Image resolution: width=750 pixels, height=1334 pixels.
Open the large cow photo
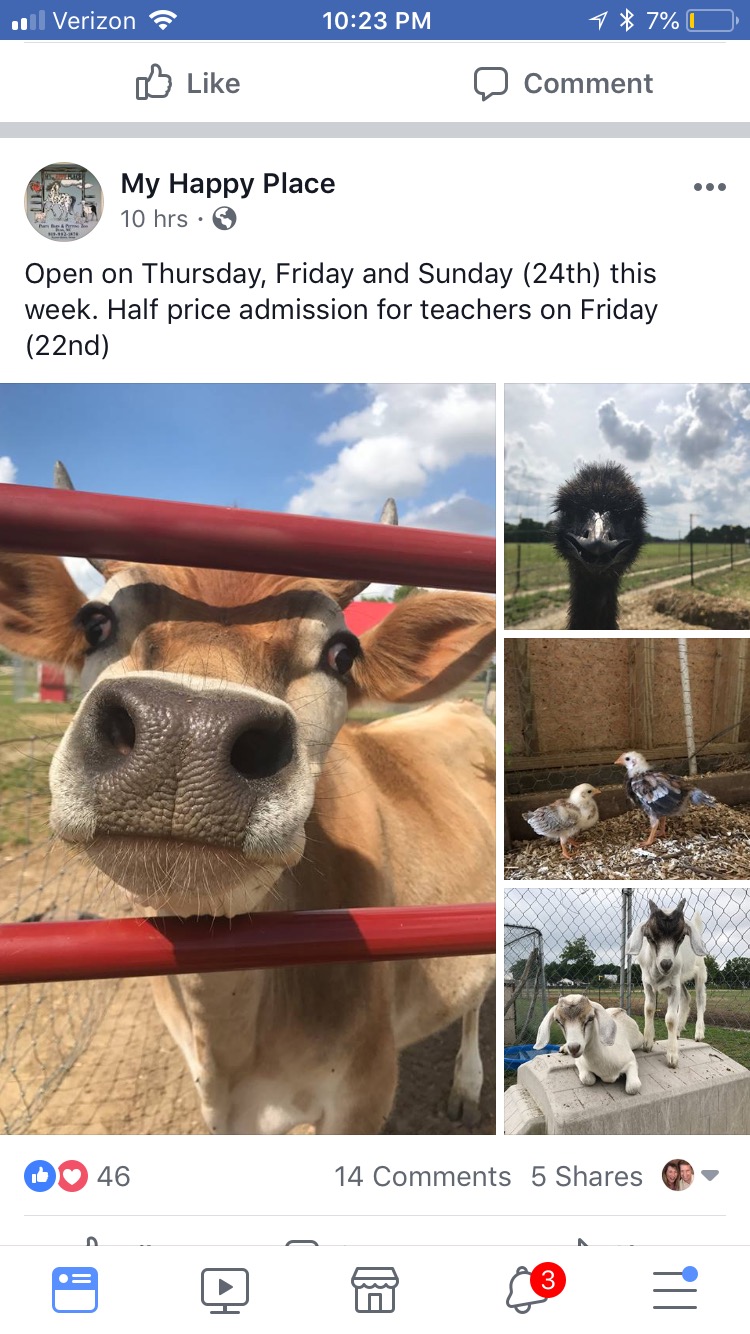pos(248,759)
